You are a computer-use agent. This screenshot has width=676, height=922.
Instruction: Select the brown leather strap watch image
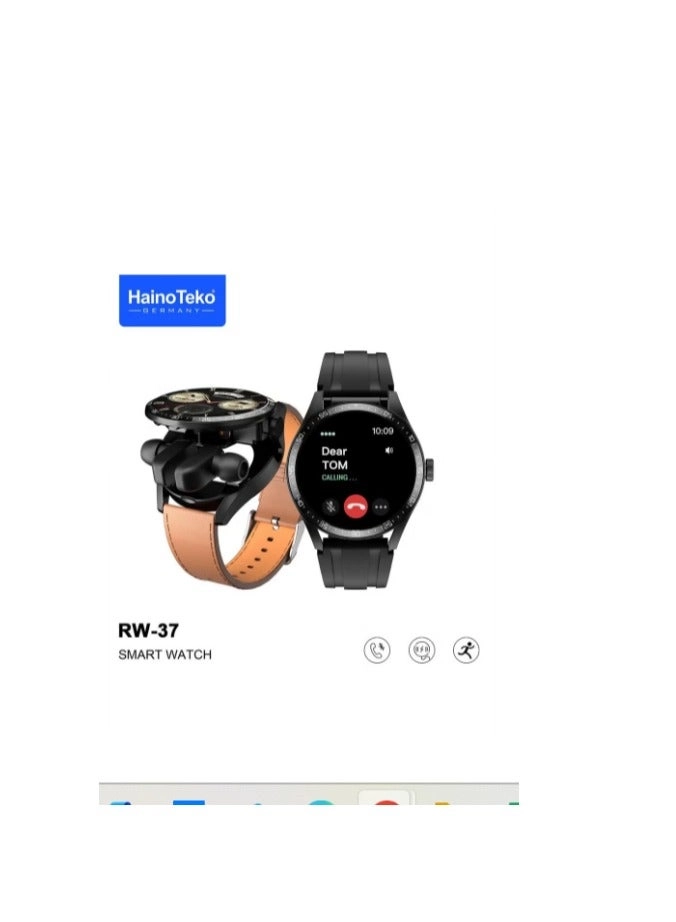tap(223, 486)
